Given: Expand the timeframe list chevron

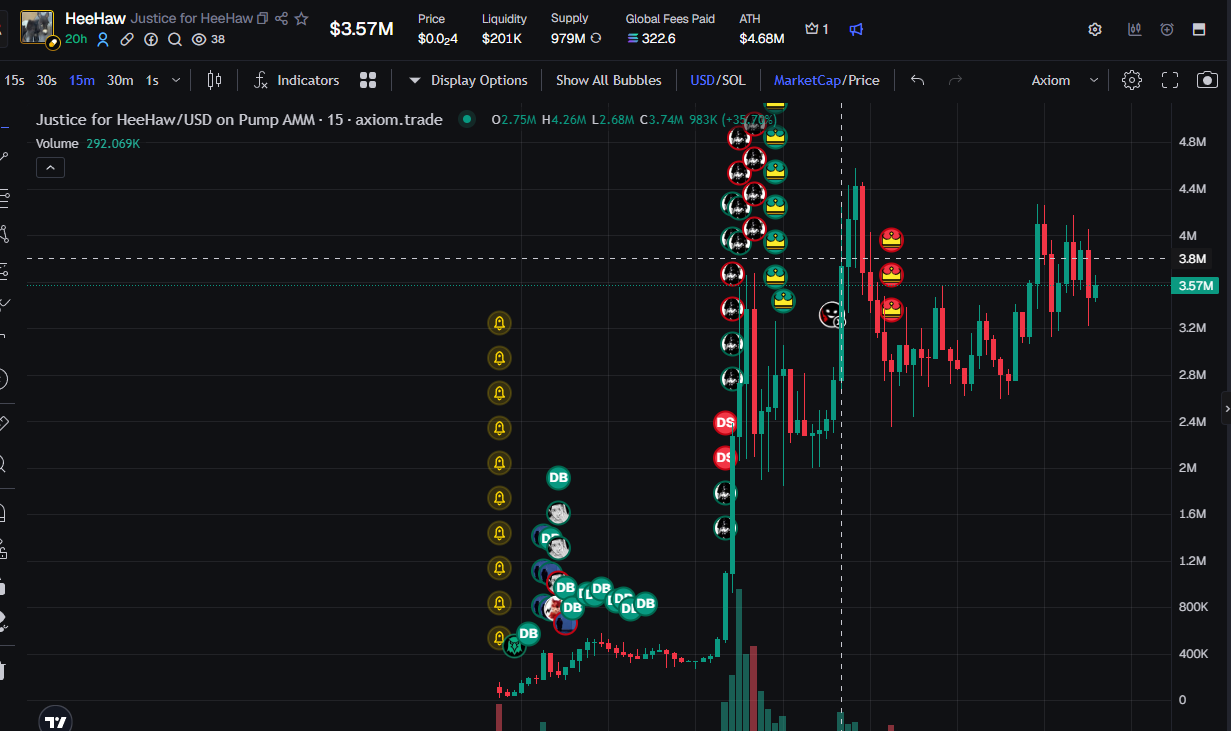Looking at the screenshot, I should [177, 80].
